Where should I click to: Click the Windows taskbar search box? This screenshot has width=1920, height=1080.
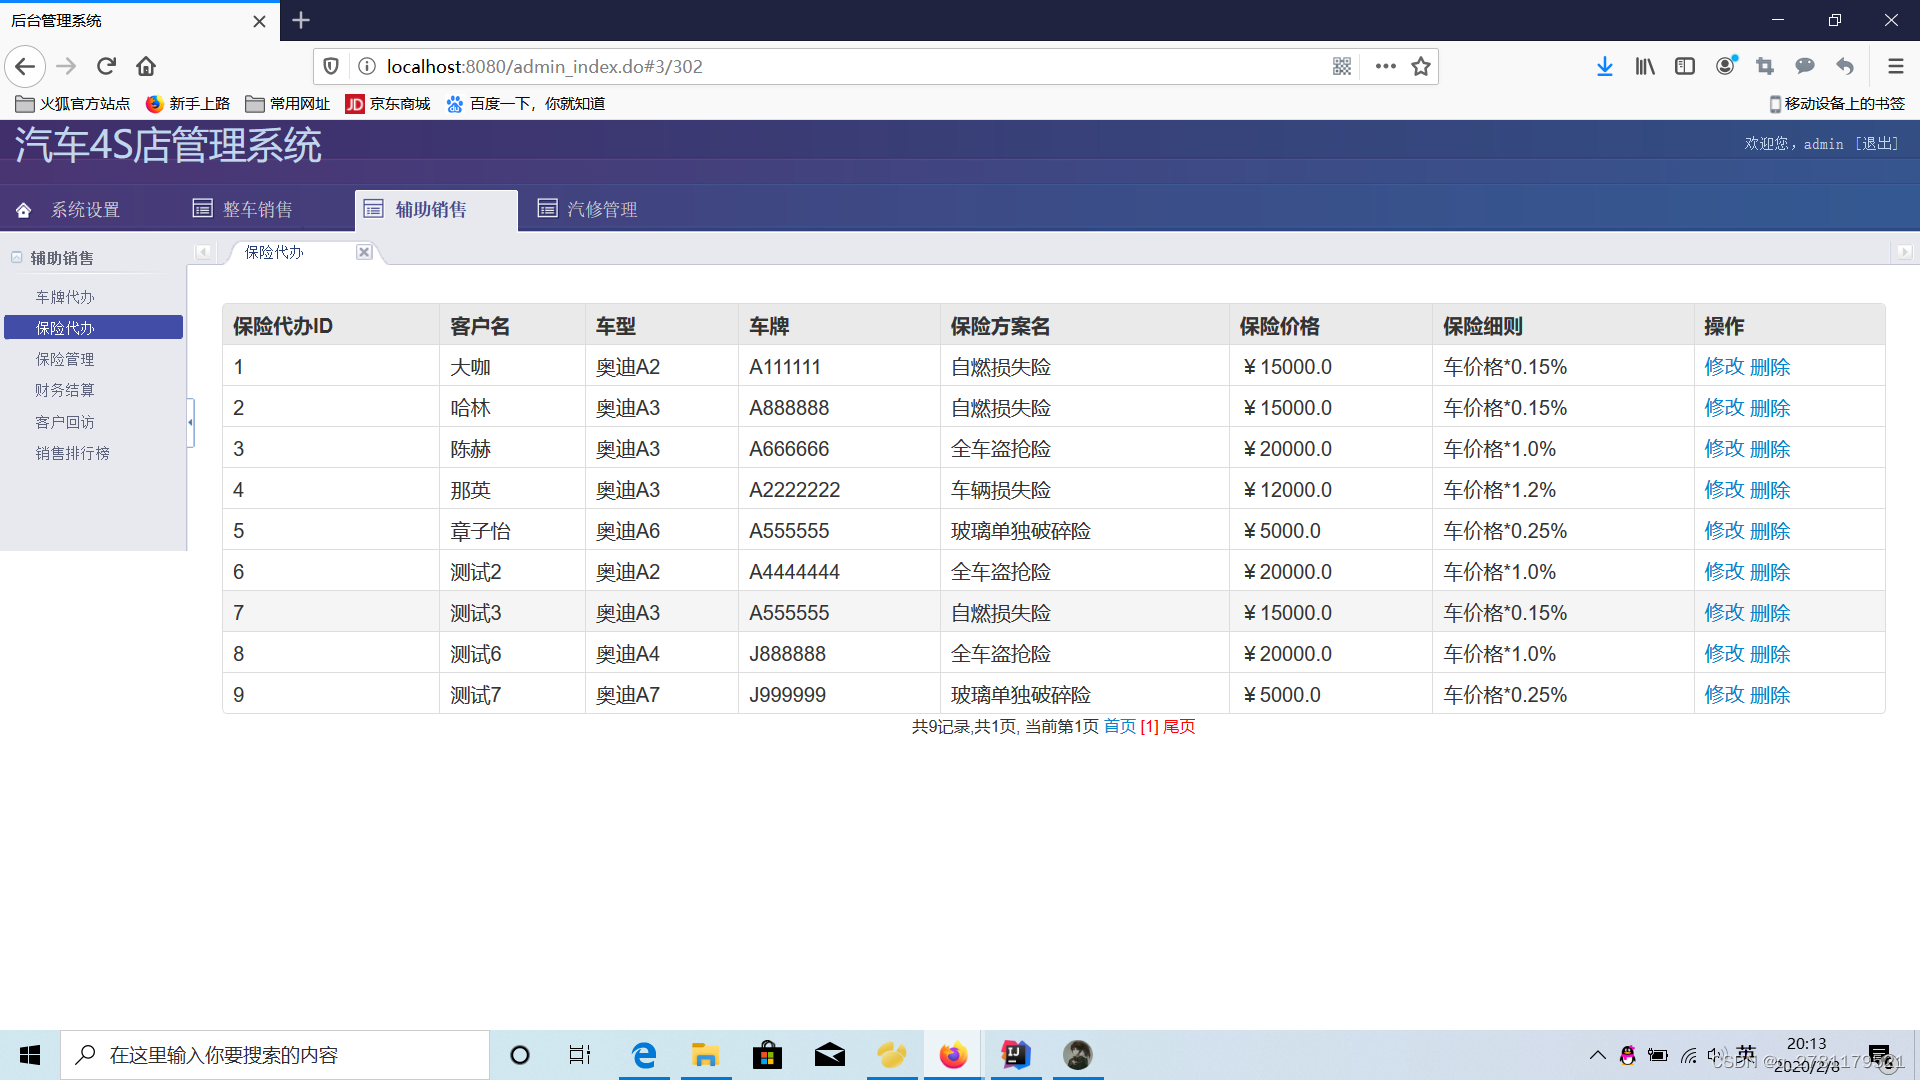pos(275,1055)
